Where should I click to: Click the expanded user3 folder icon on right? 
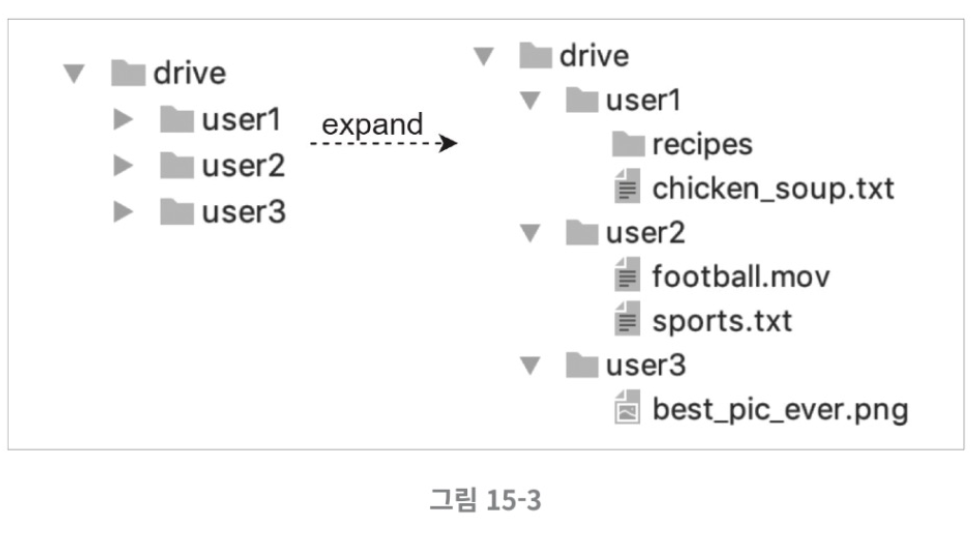(x=582, y=365)
